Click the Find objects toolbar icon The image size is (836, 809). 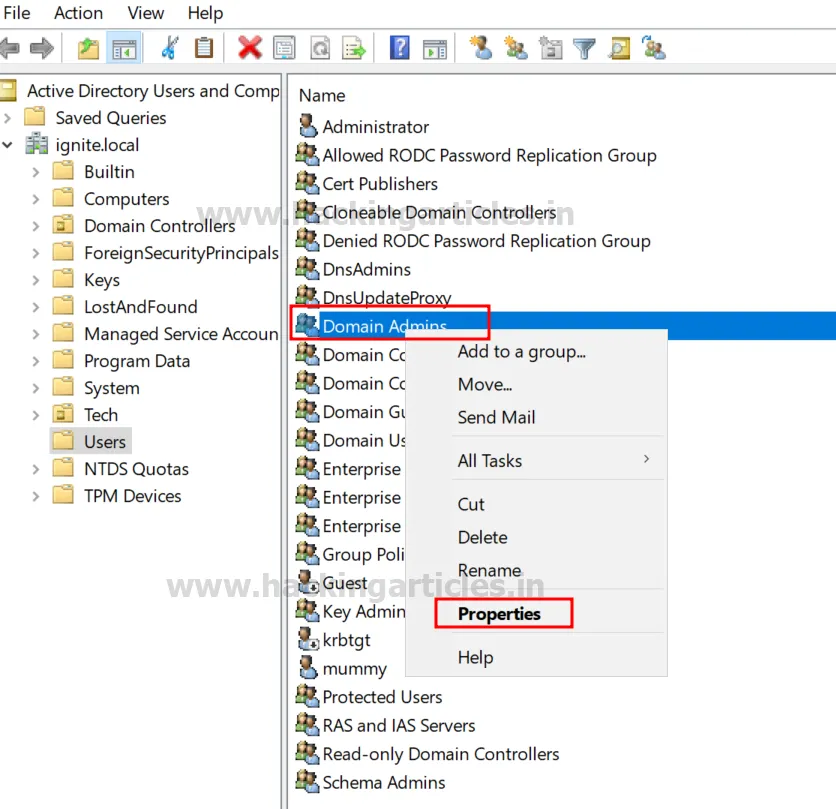pos(619,47)
